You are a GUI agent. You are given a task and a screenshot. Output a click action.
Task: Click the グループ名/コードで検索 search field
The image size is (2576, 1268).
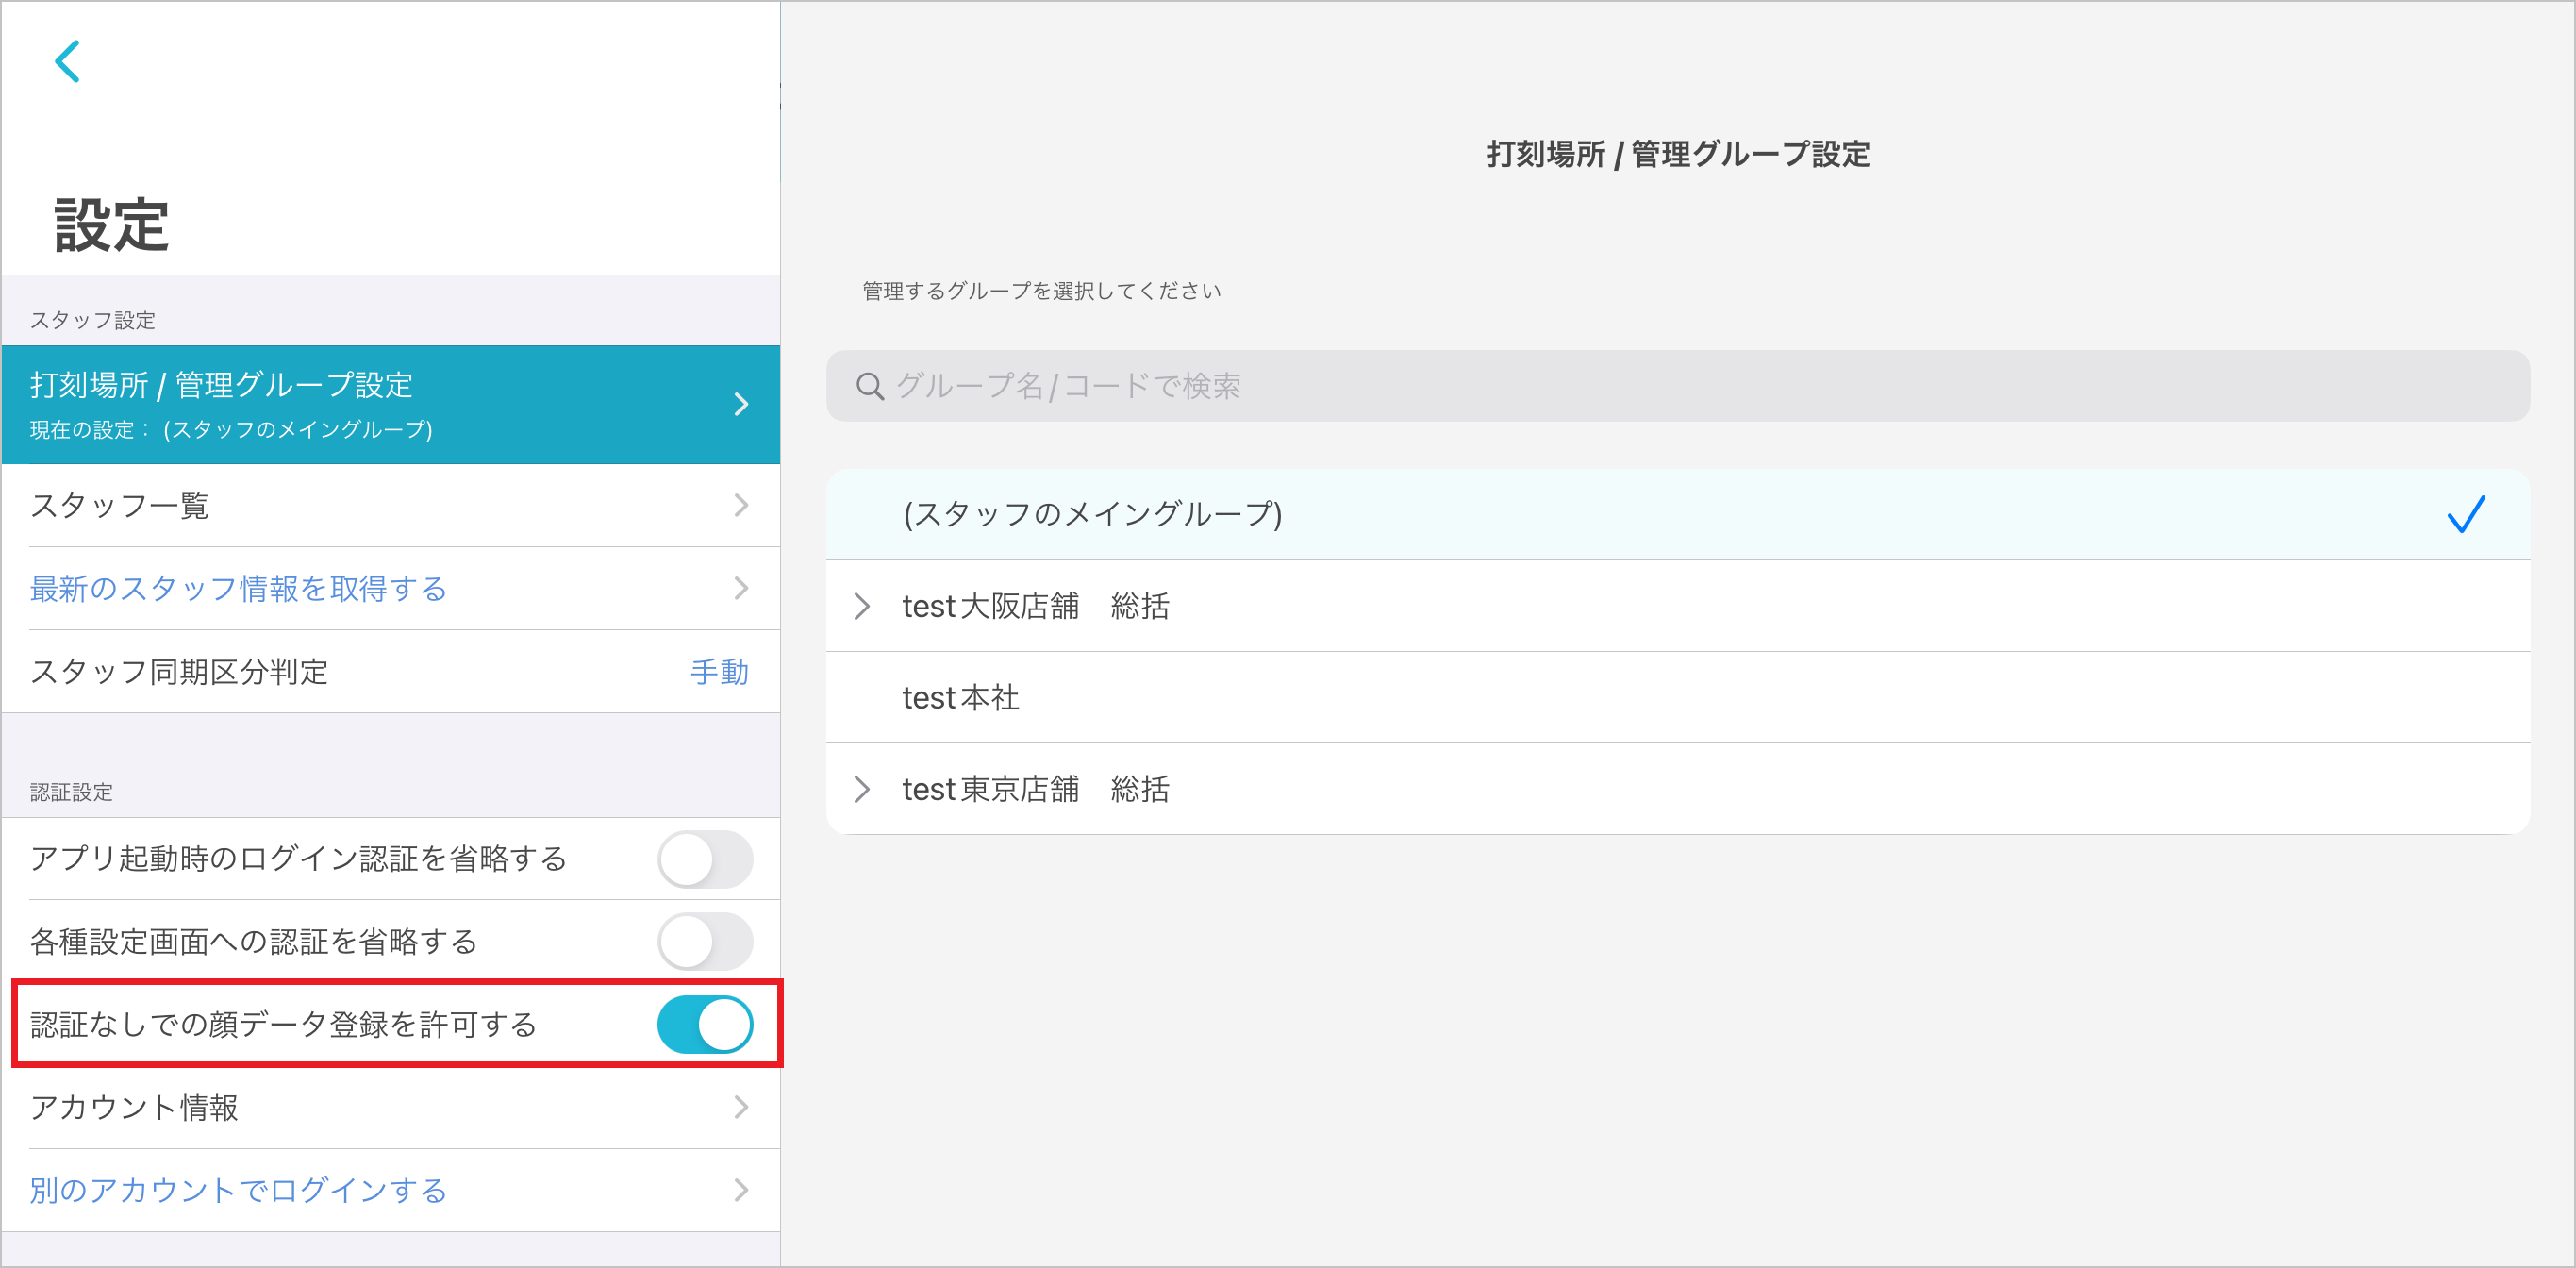pyautogui.click(x=1678, y=386)
